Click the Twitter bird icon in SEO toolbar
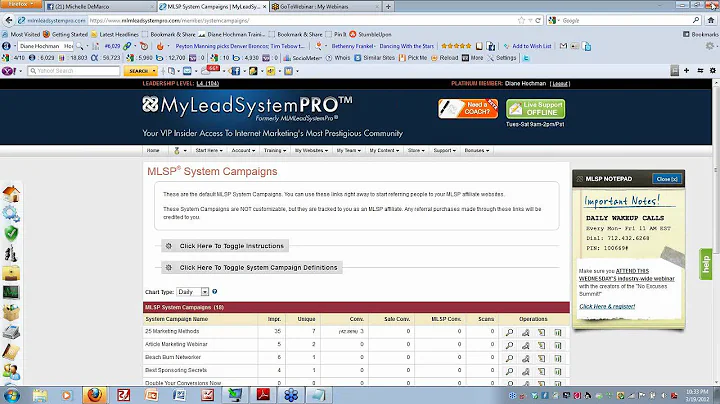Screen dimensions: 720x404 click(526, 58)
